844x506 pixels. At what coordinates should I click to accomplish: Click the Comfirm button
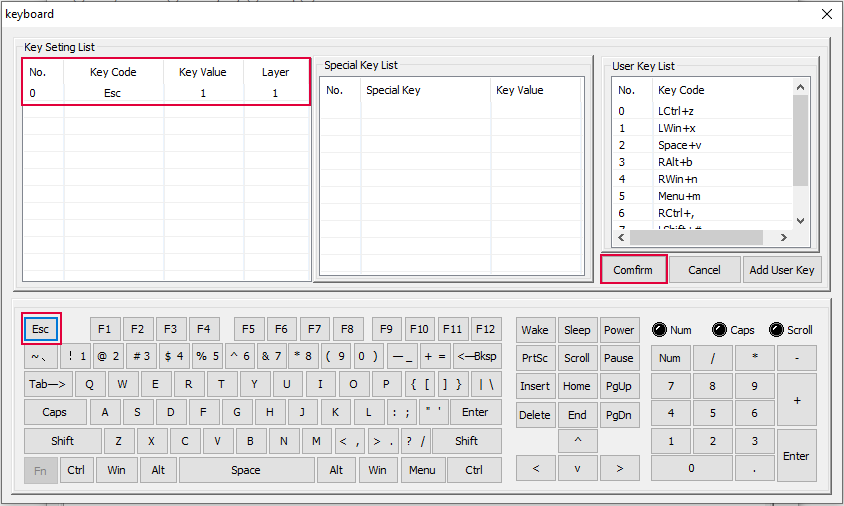[x=633, y=270]
